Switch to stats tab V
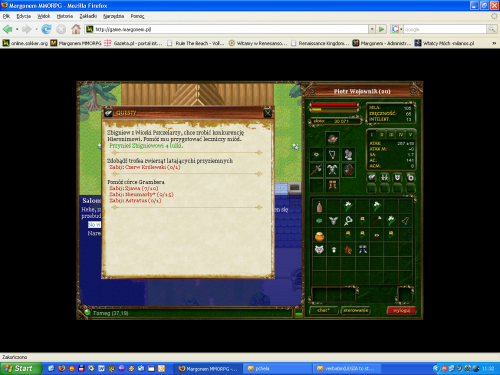 point(410,135)
